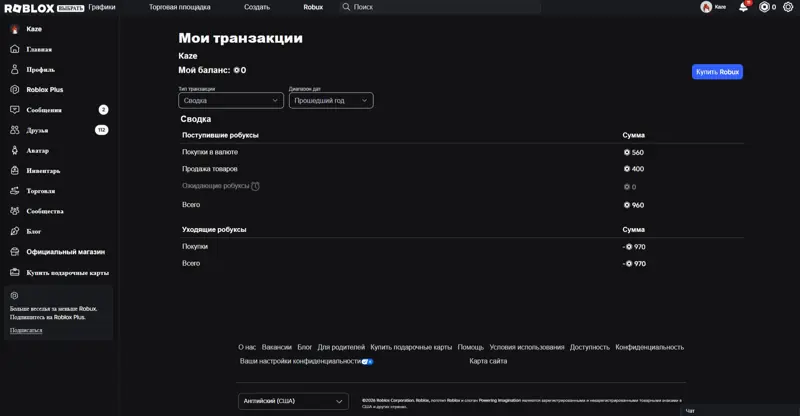The image size is (800, 416).
Task: Toggle the privacy settings switch icon in footer
Action: coord(368,361)
